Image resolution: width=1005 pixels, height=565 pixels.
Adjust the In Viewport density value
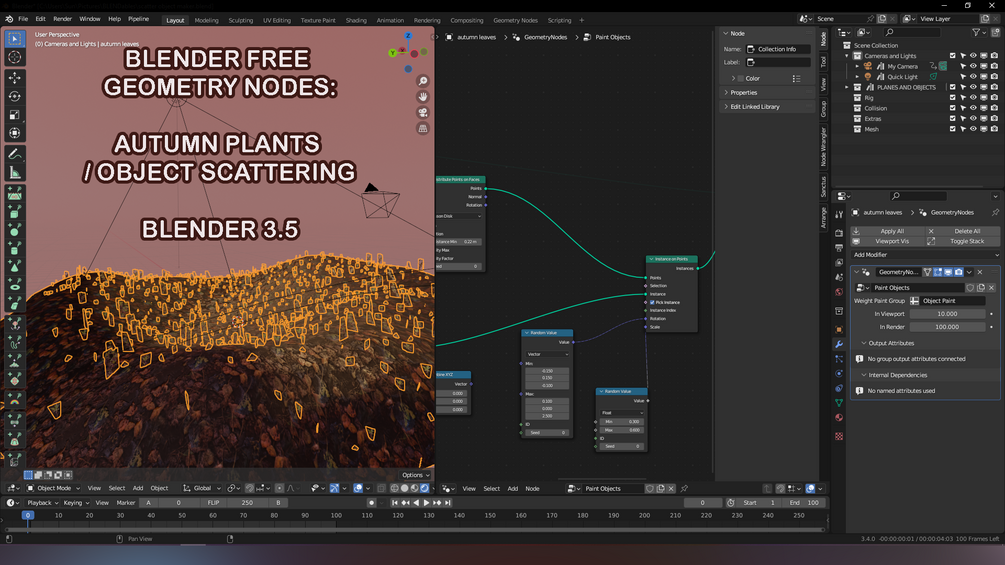(x=947, y=315)
